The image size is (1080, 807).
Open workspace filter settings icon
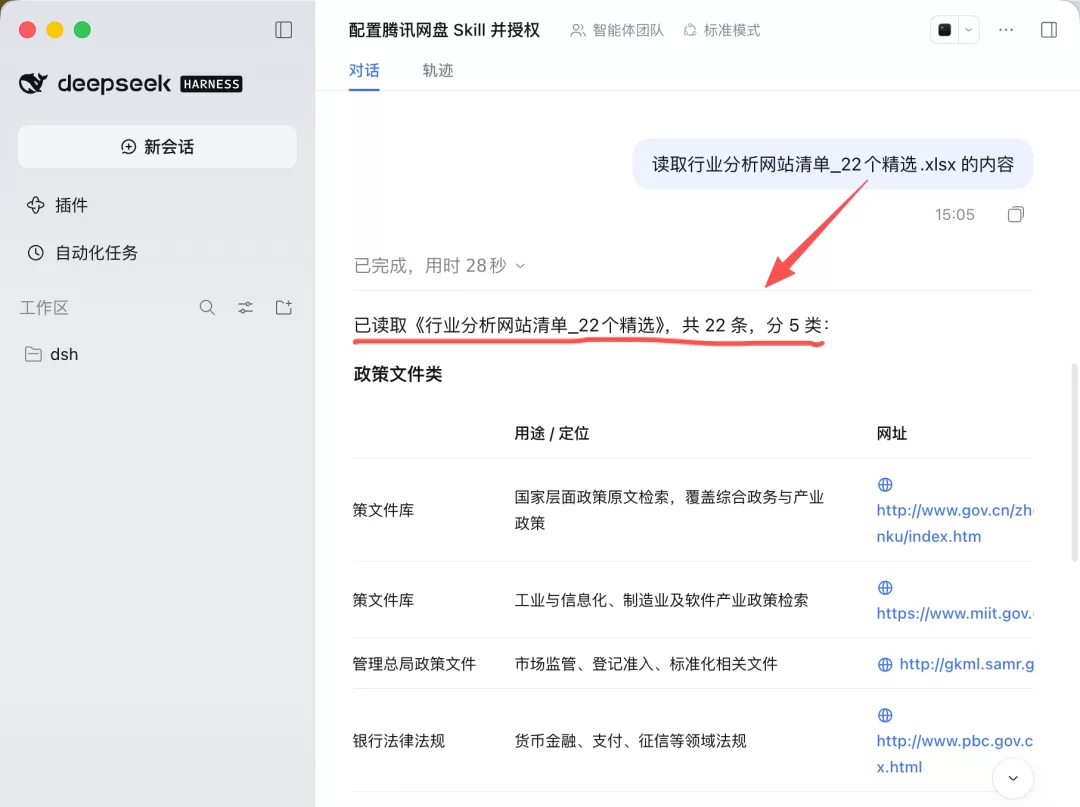point(245,307)
